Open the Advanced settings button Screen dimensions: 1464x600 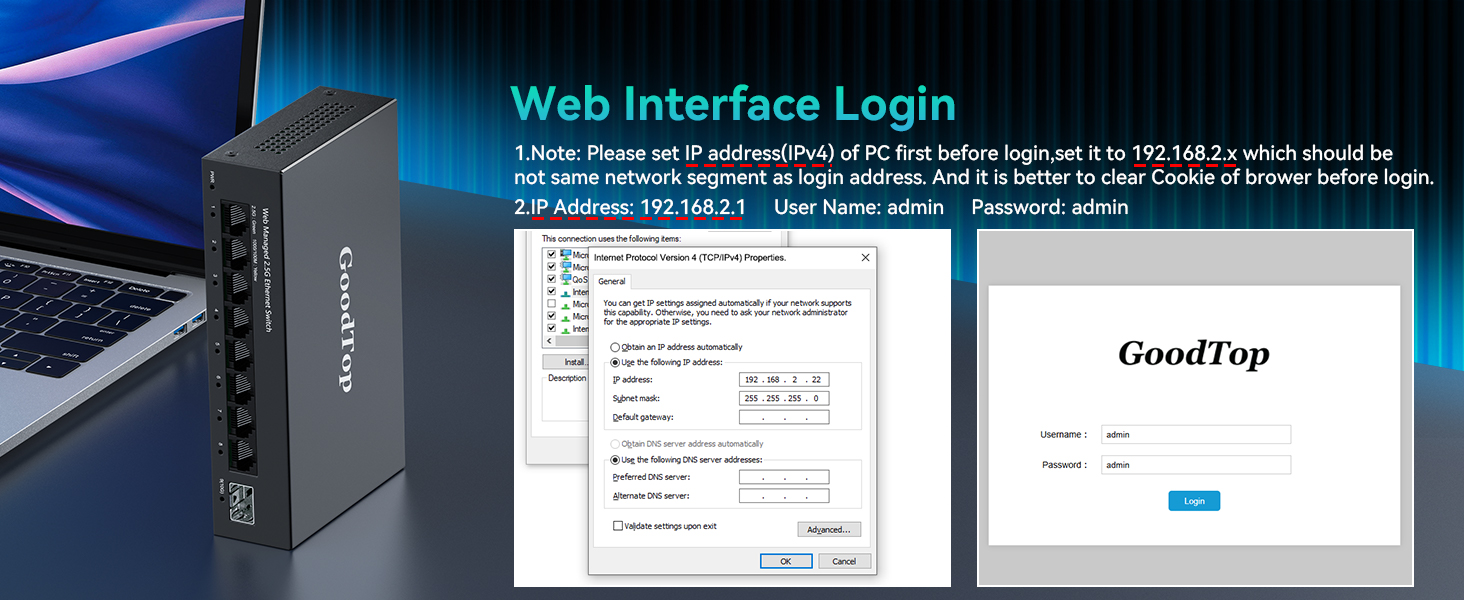pyautogui.click(x=829, y=530)
